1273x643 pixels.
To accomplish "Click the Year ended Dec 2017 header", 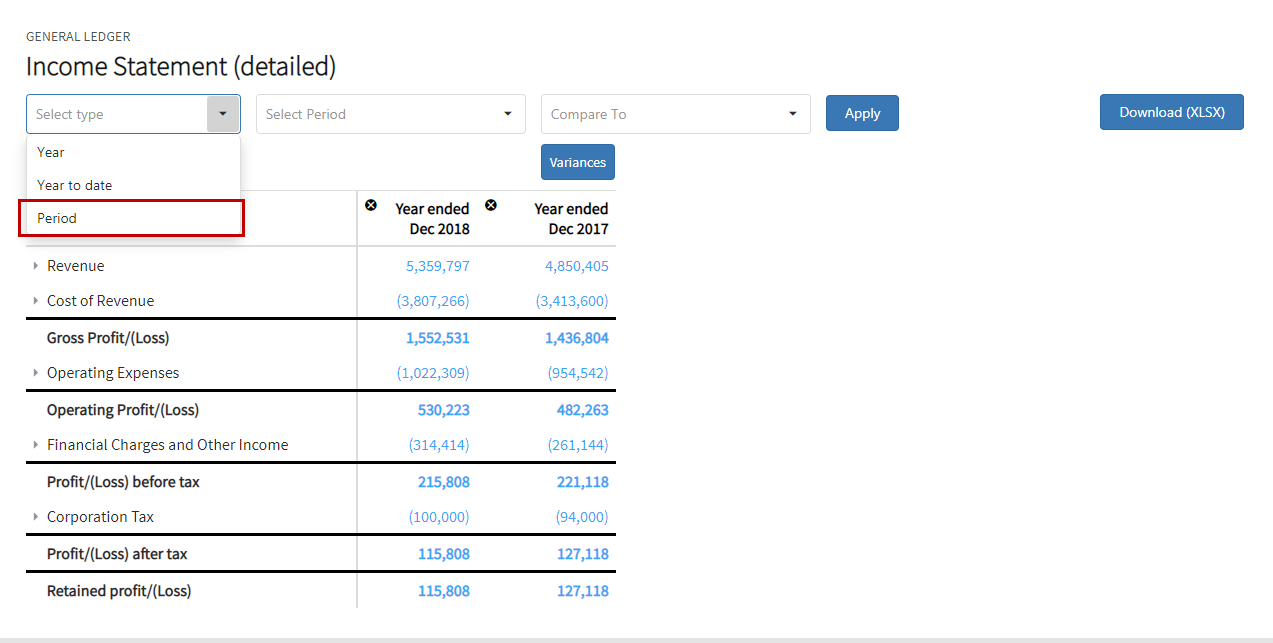I will pos(571,219).
